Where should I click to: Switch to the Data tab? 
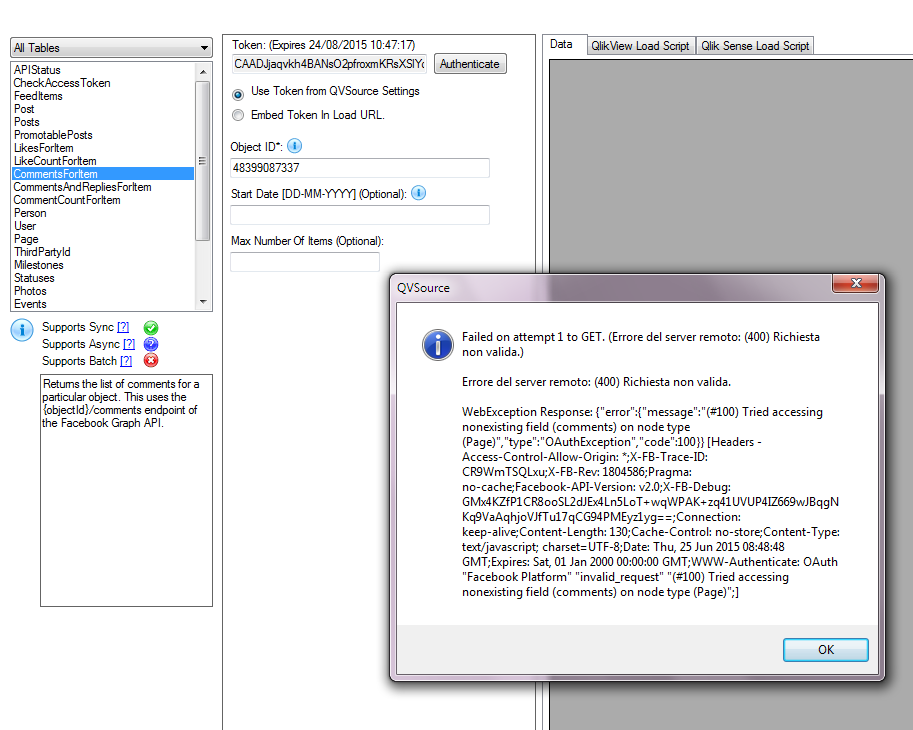[561, 44]
